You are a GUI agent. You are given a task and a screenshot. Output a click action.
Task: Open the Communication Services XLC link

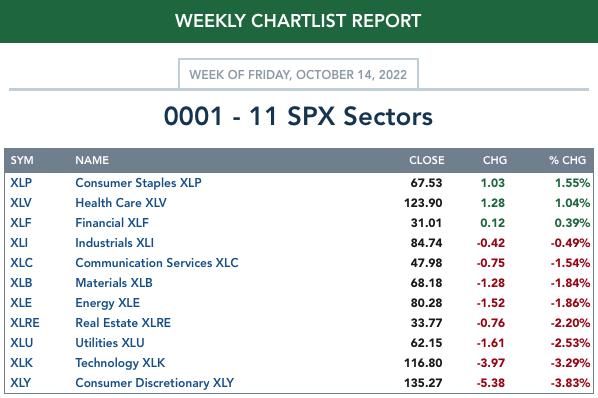pyautogui.click(x=157, y=263)
